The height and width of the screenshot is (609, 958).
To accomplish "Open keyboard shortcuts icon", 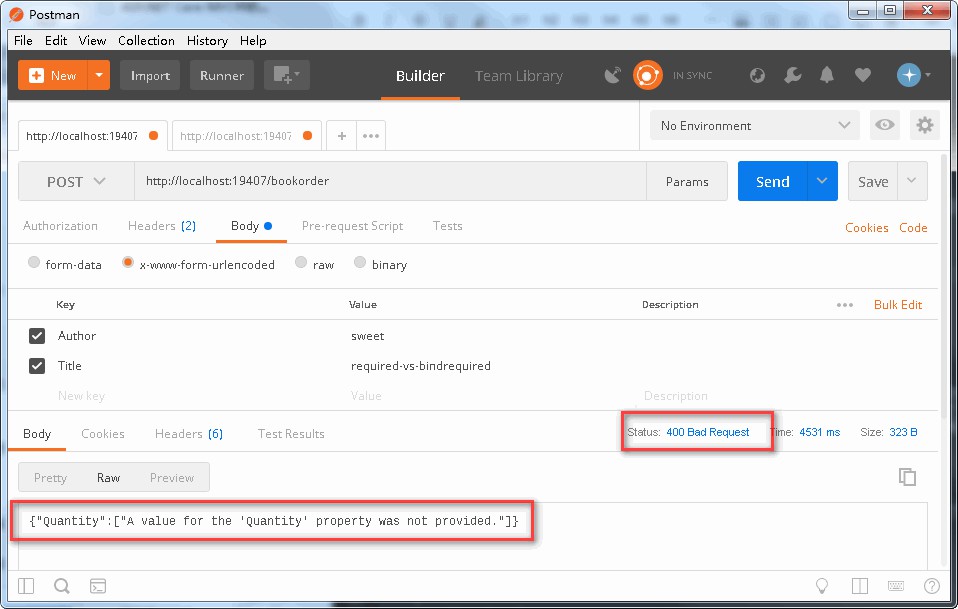I will tap(896, 586).
